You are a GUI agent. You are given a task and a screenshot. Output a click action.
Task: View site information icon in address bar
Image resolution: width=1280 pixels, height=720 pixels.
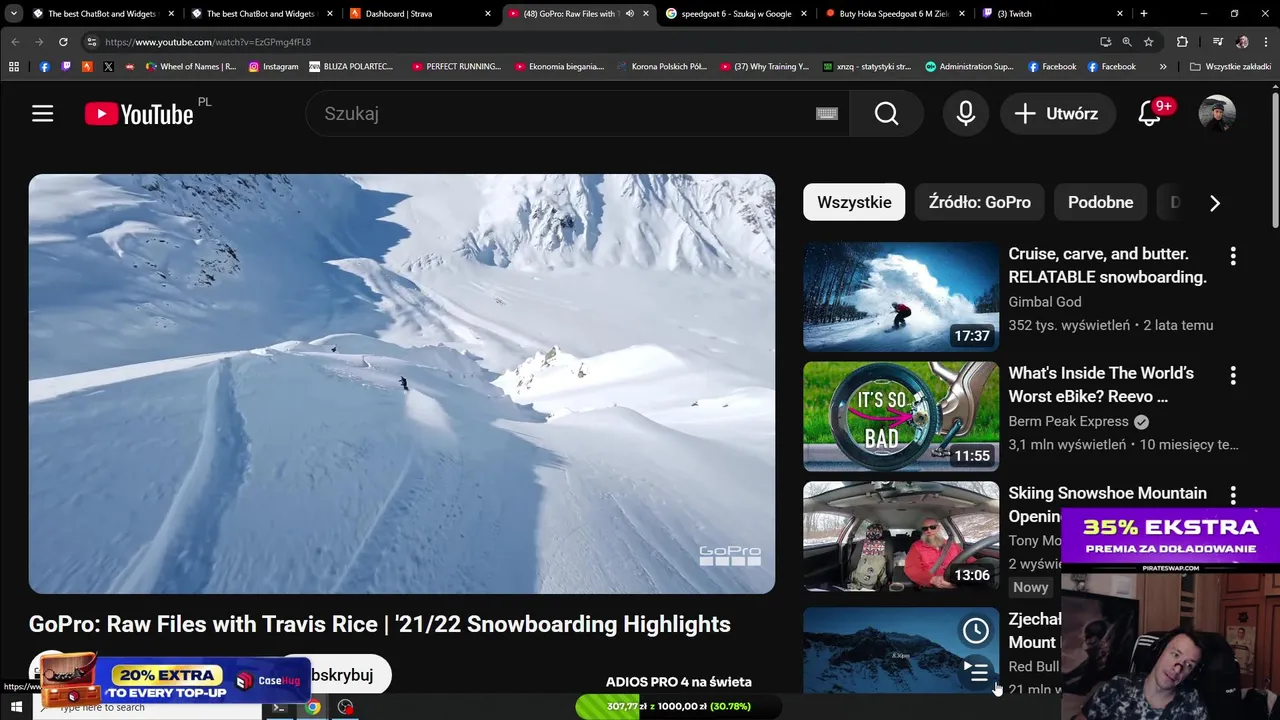(x=92, y=42)
